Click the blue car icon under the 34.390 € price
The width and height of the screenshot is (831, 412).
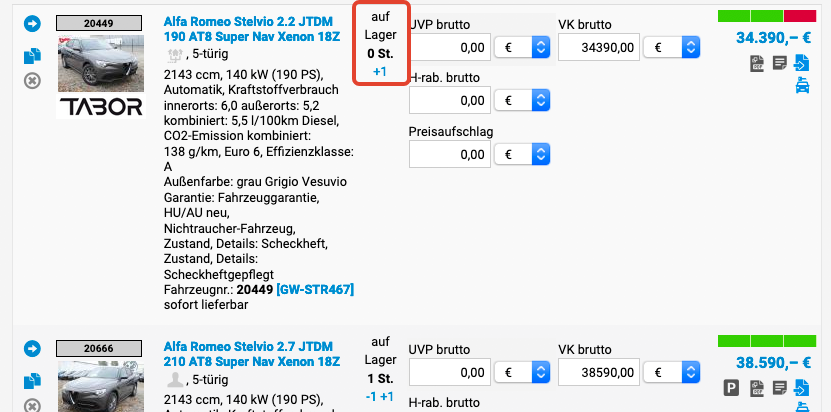(802, 86)
